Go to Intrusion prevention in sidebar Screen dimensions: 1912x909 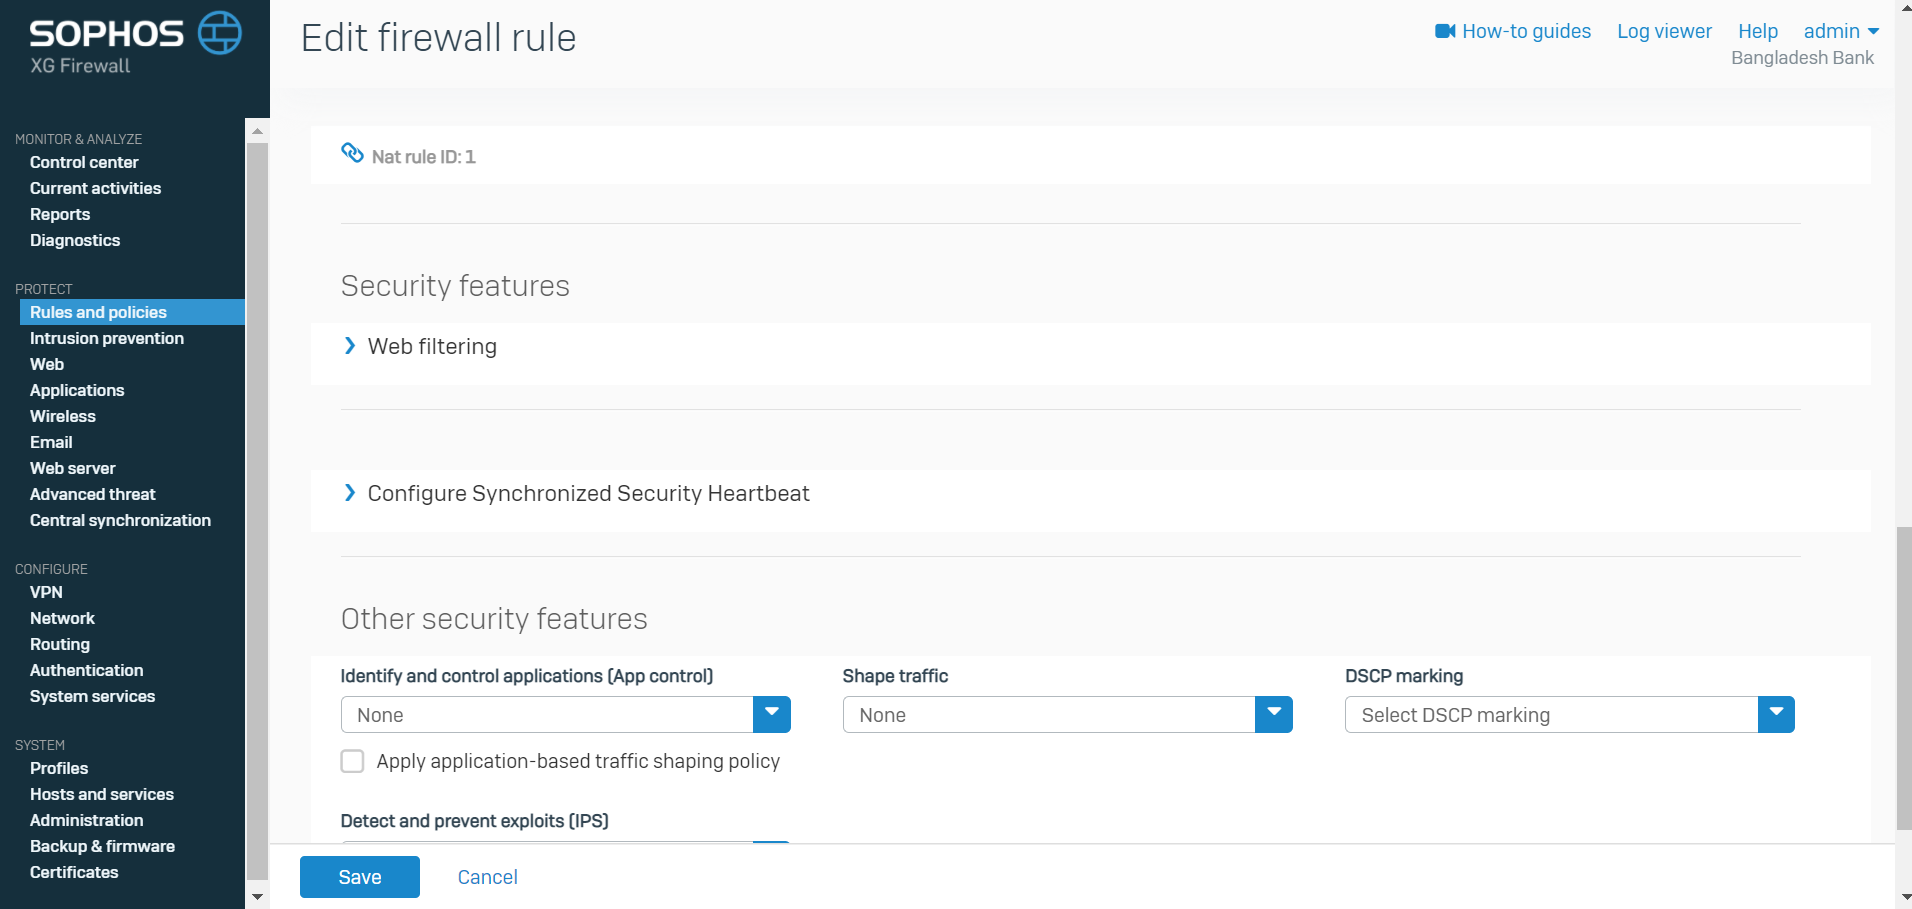107,338
